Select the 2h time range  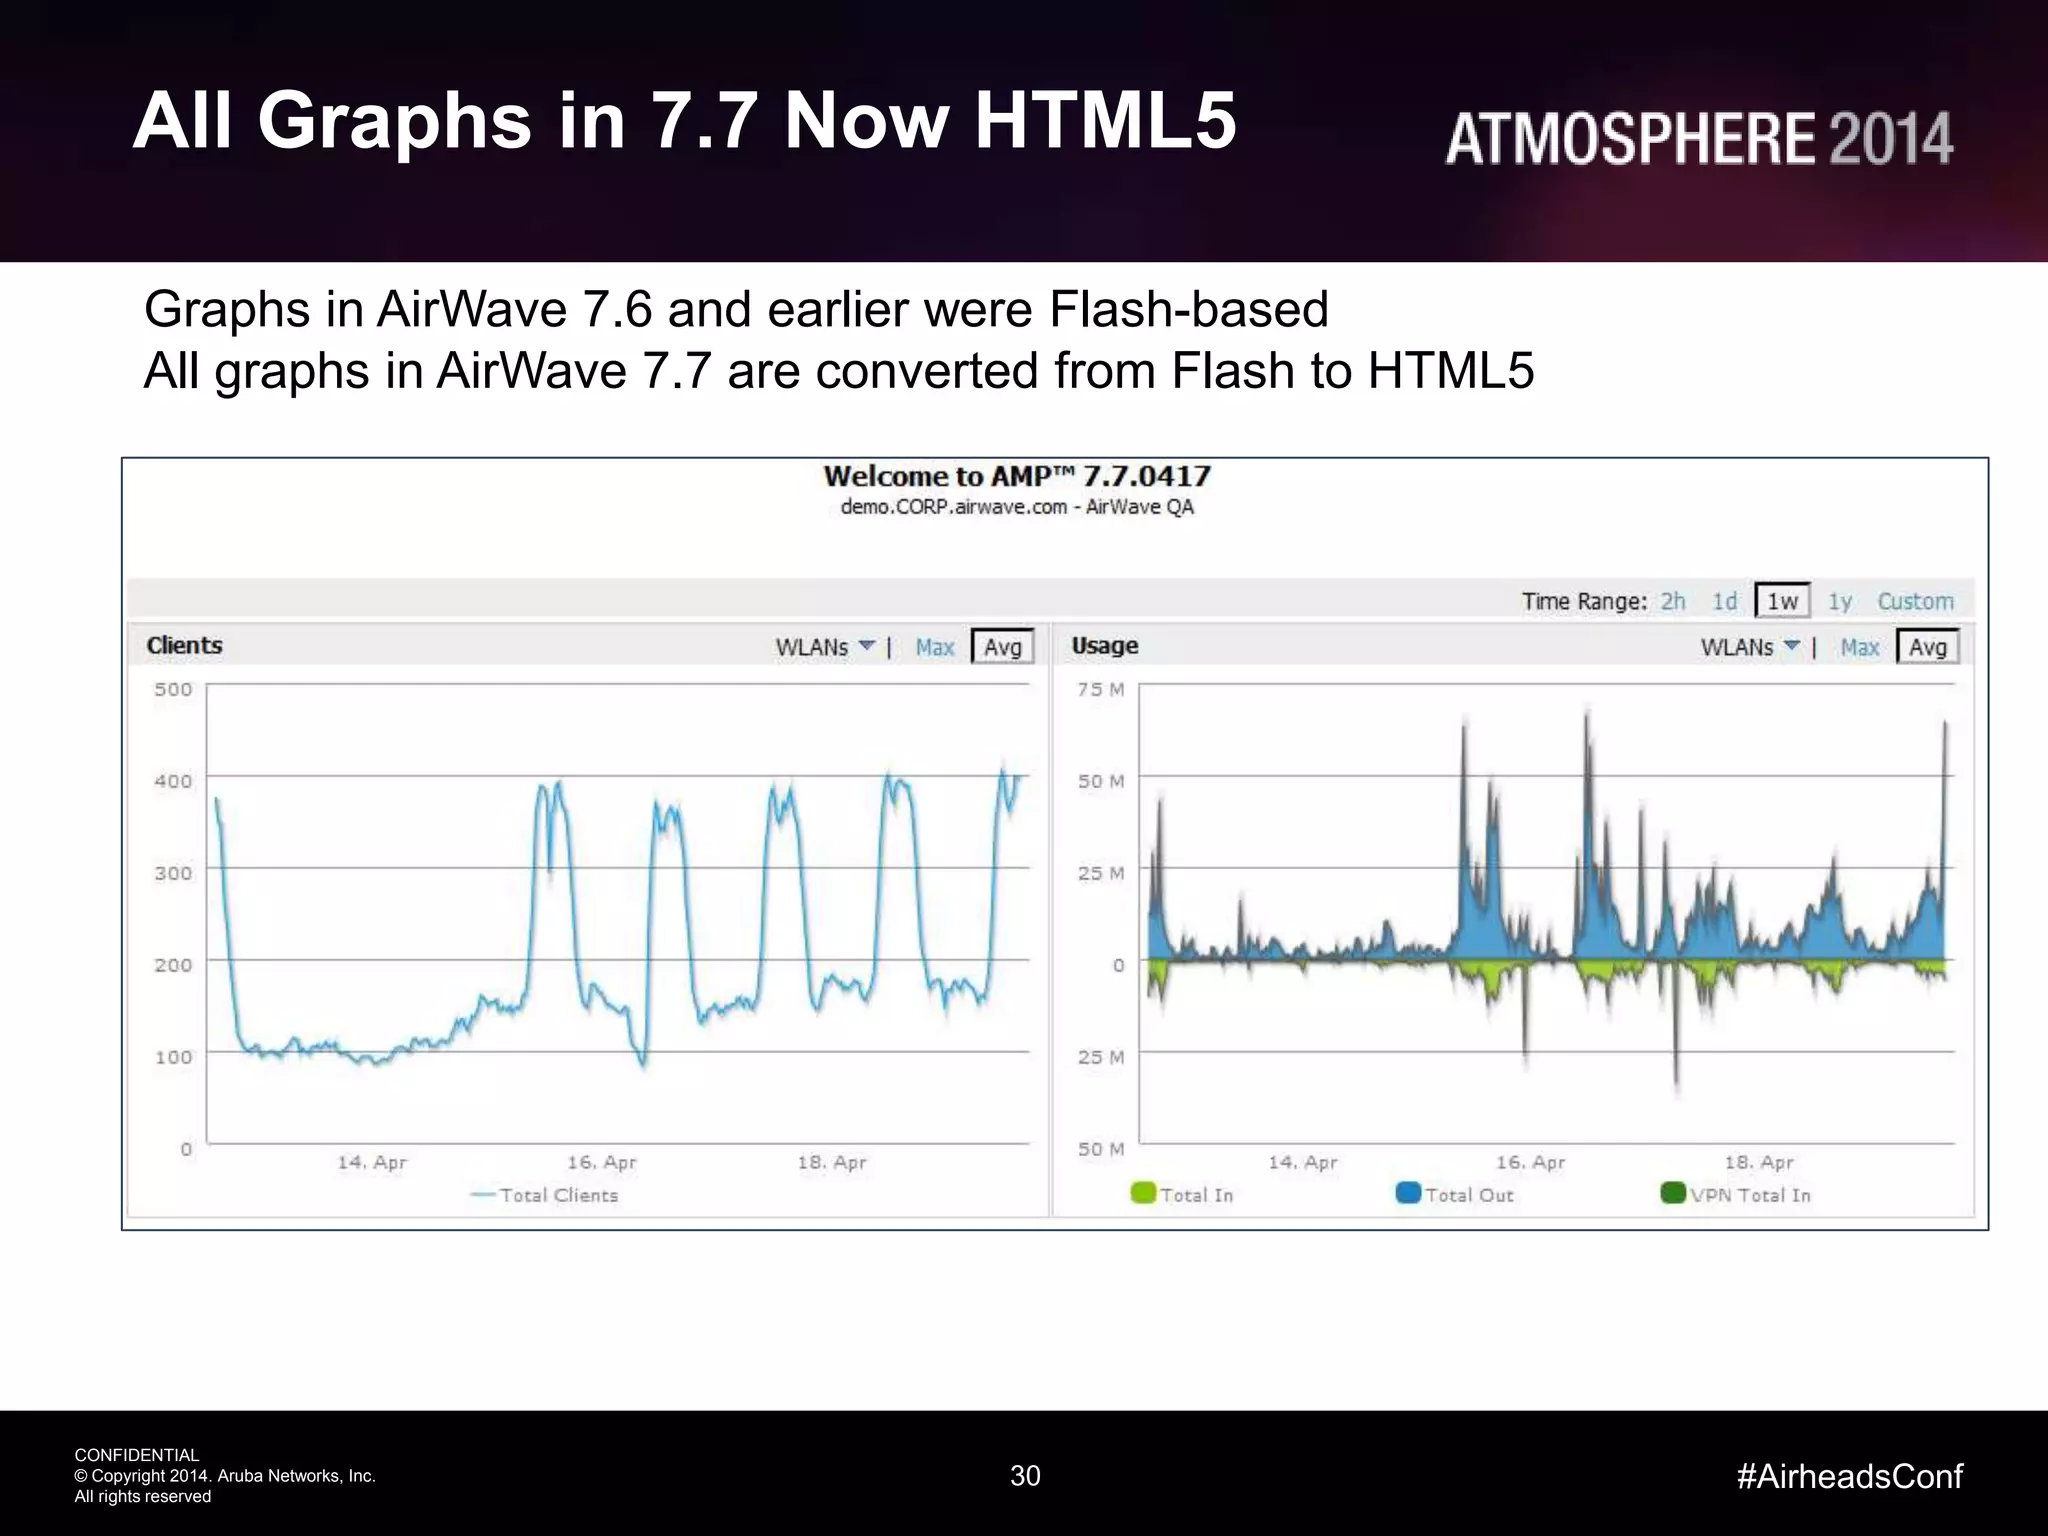point(1673,601)
